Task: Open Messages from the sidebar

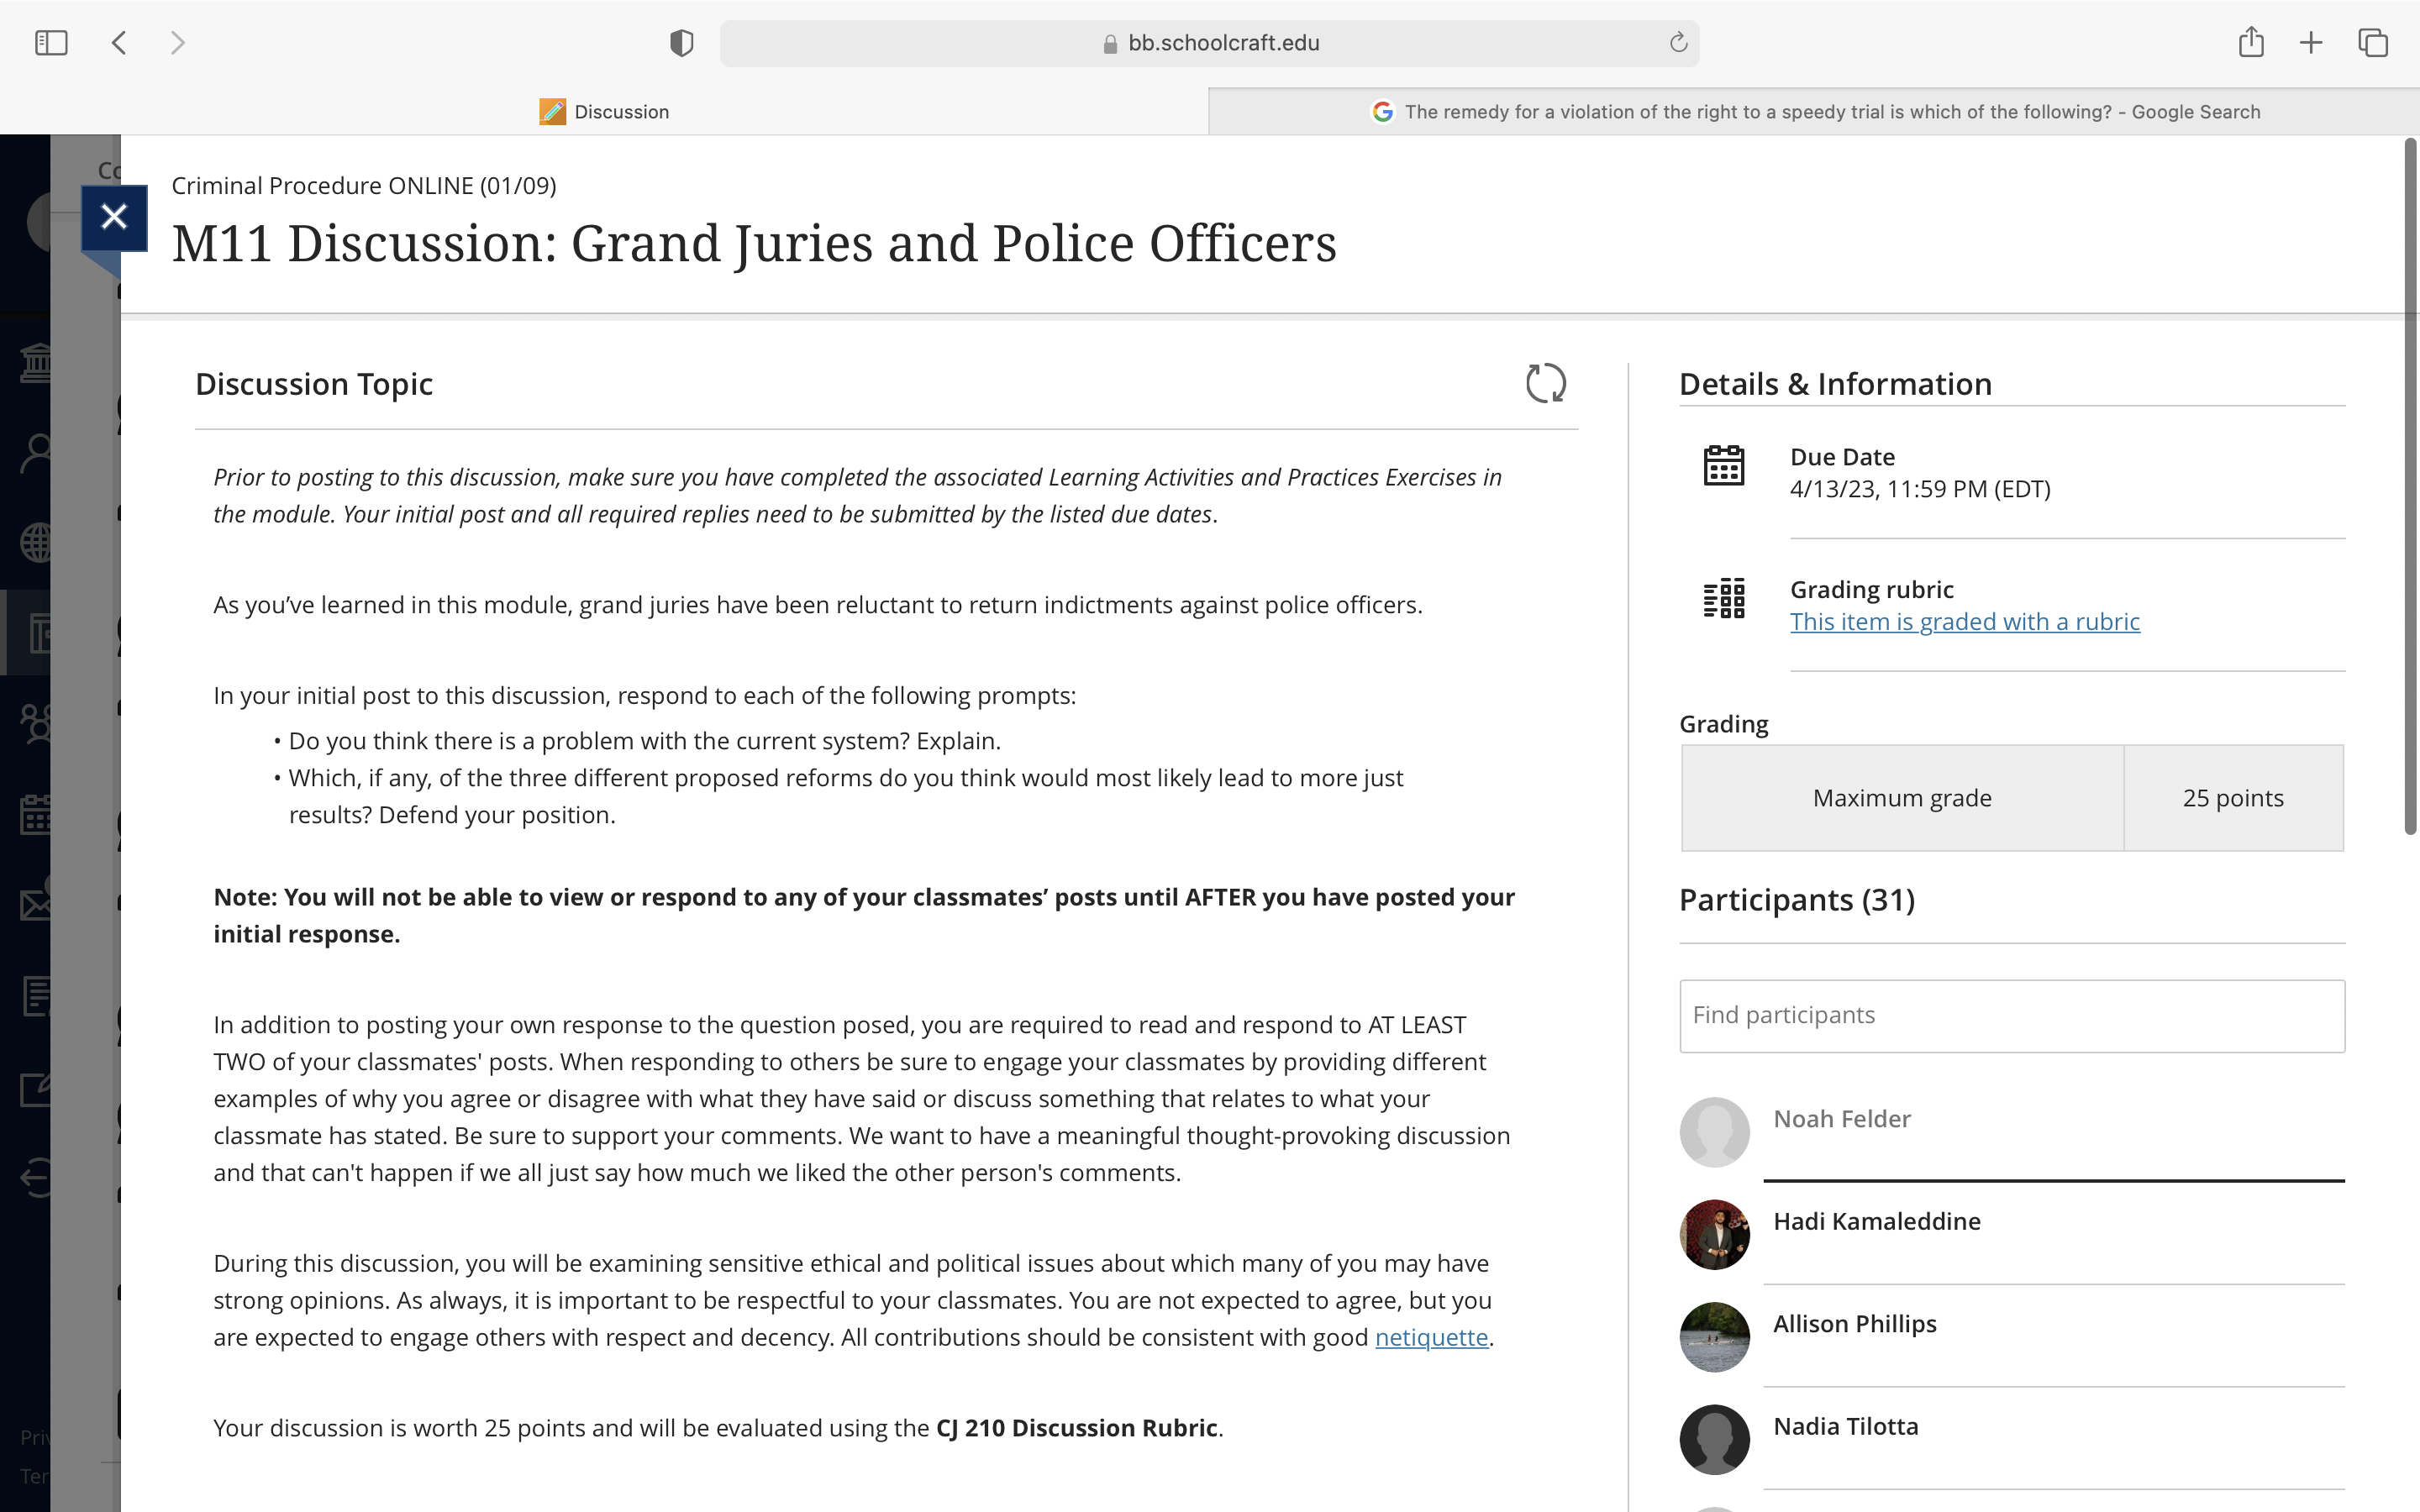Action: pos(36,905)
